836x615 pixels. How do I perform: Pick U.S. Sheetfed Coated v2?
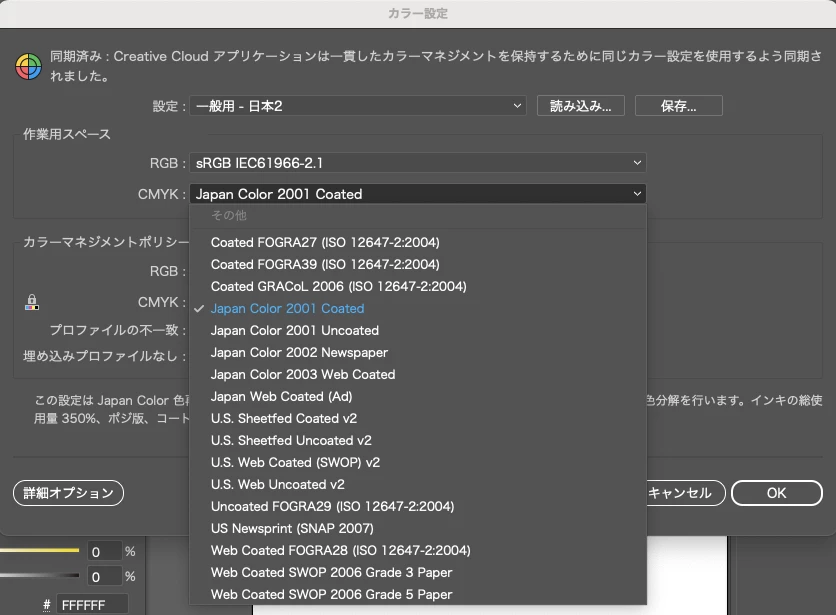418,418
